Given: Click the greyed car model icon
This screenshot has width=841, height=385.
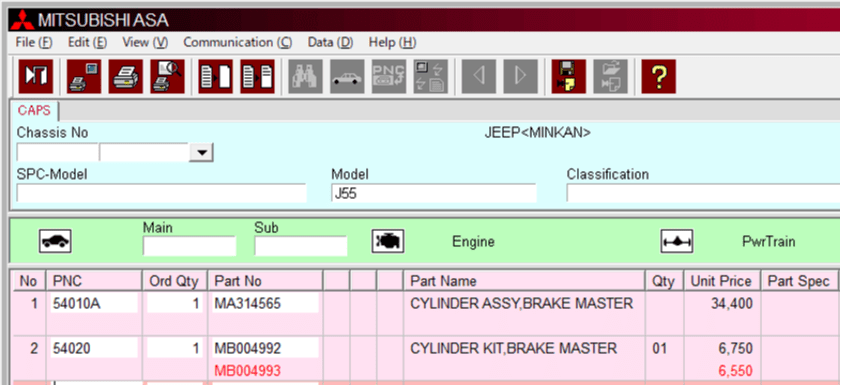Looking at the screenshot, I should click(x=347, y=76).
